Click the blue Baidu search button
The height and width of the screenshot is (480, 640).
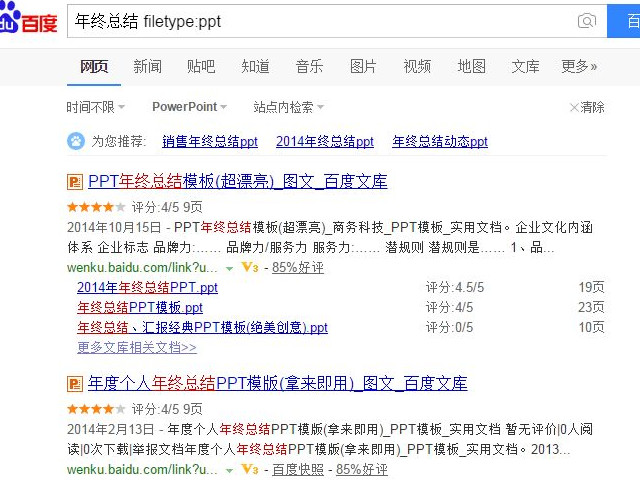pyautogui.click(x=624, y=21)
